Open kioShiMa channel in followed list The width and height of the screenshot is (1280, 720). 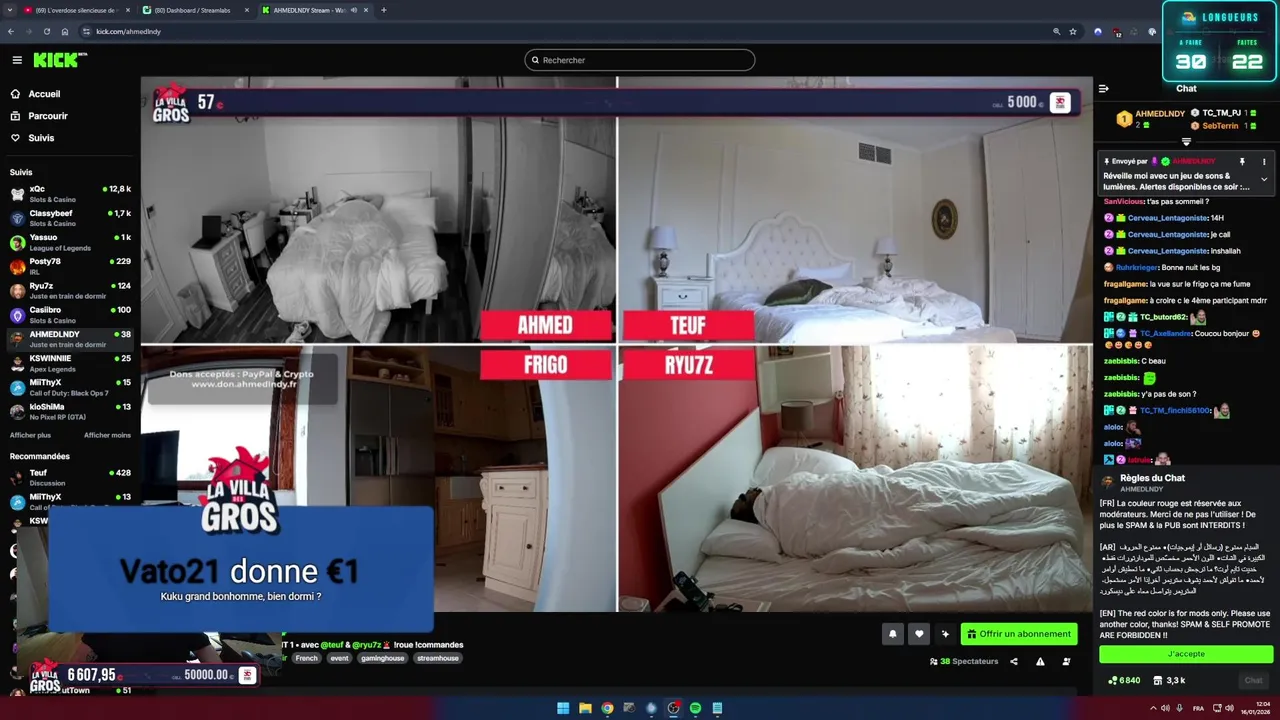pyautogui.click(x=70, y=411)
